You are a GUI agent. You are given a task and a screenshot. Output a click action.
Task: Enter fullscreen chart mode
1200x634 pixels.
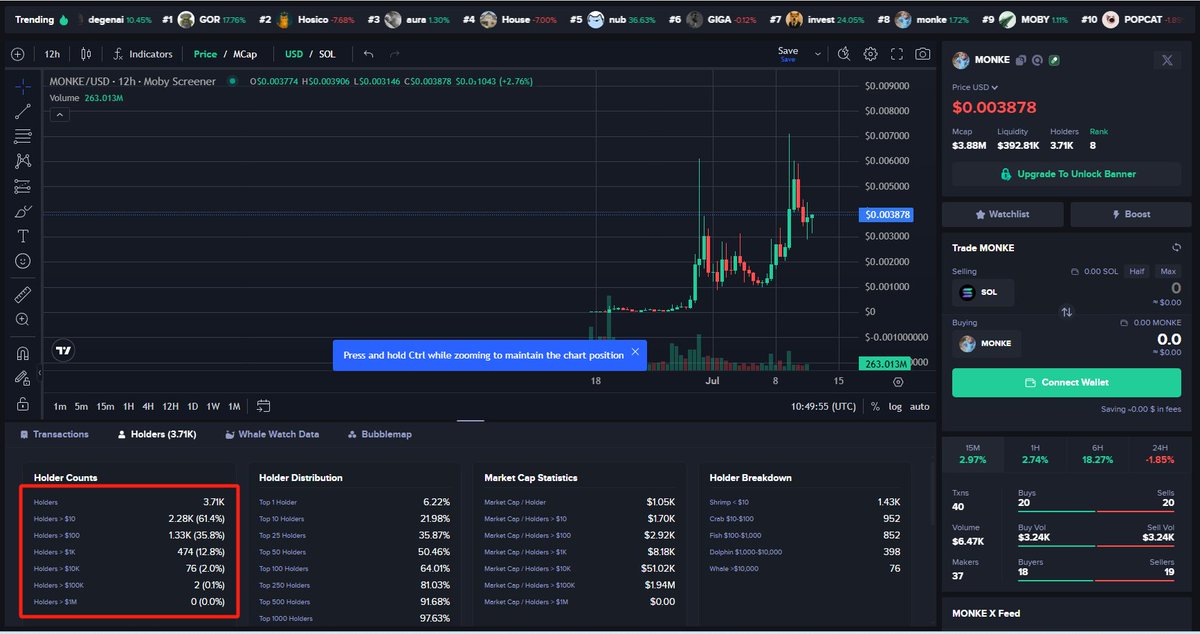[x=897, y=54]
